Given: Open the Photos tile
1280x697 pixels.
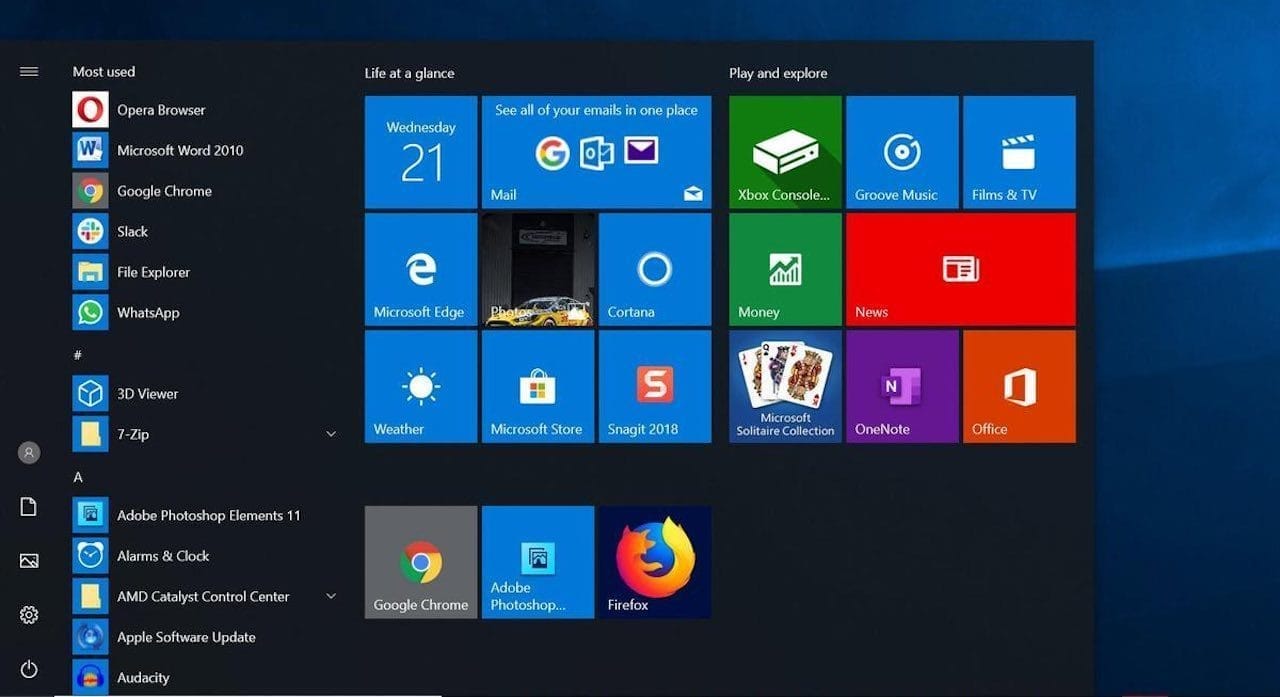Looking at the screenshot, I should [538, 269].
